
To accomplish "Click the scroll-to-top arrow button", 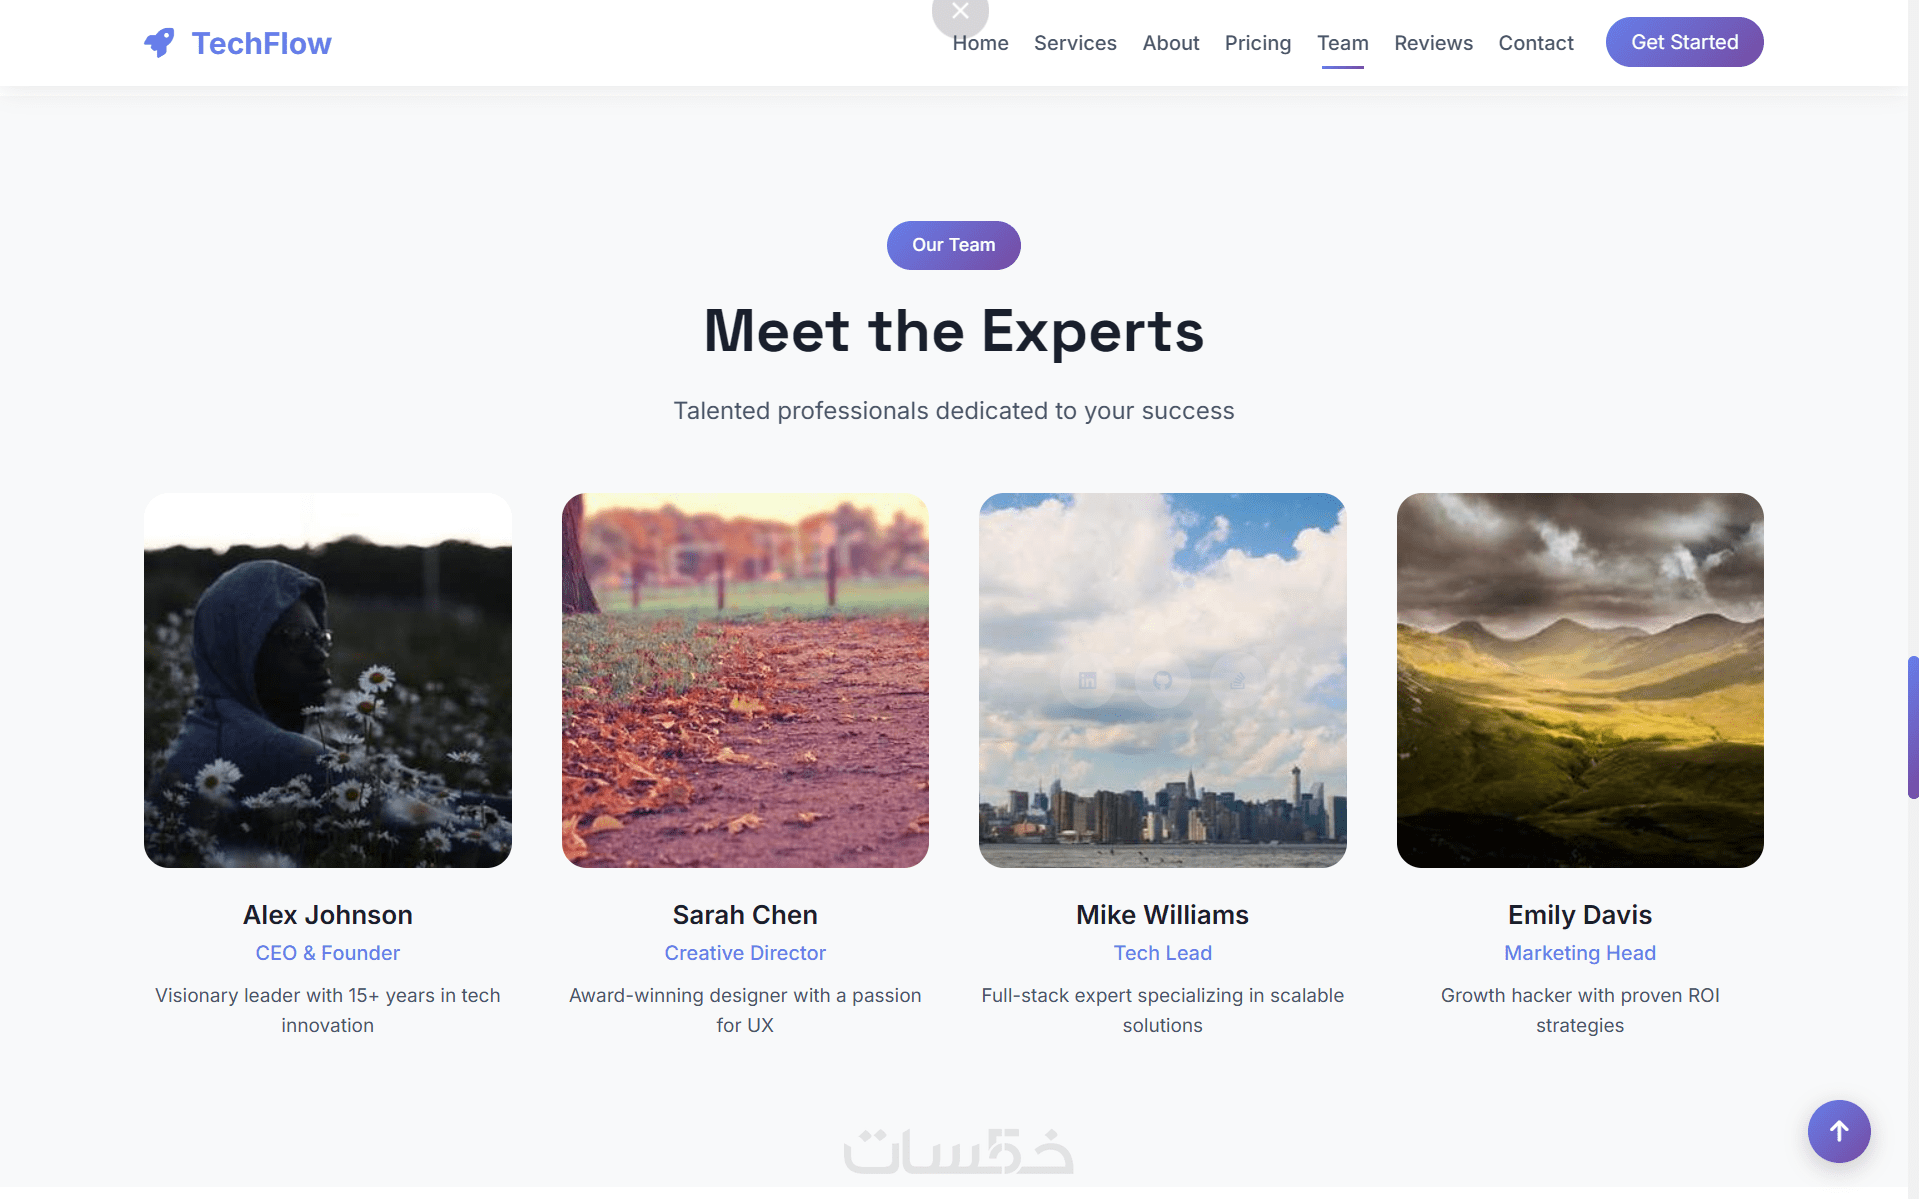I will tap(1839, 1131).
